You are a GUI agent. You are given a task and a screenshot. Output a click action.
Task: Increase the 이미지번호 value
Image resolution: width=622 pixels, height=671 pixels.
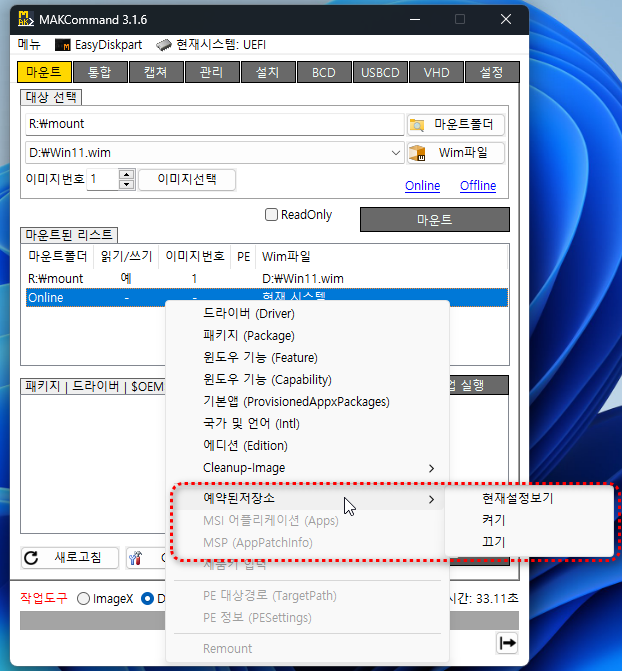[126, 175]
